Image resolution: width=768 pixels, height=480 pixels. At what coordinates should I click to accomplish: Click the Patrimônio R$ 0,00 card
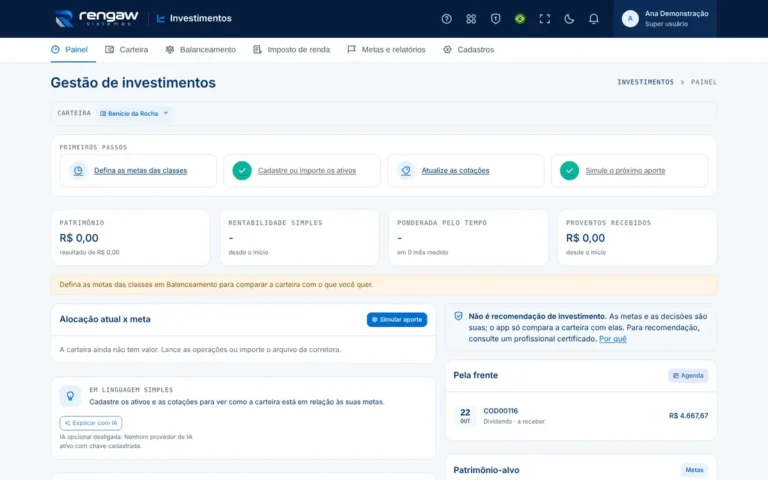pos(130,238)
